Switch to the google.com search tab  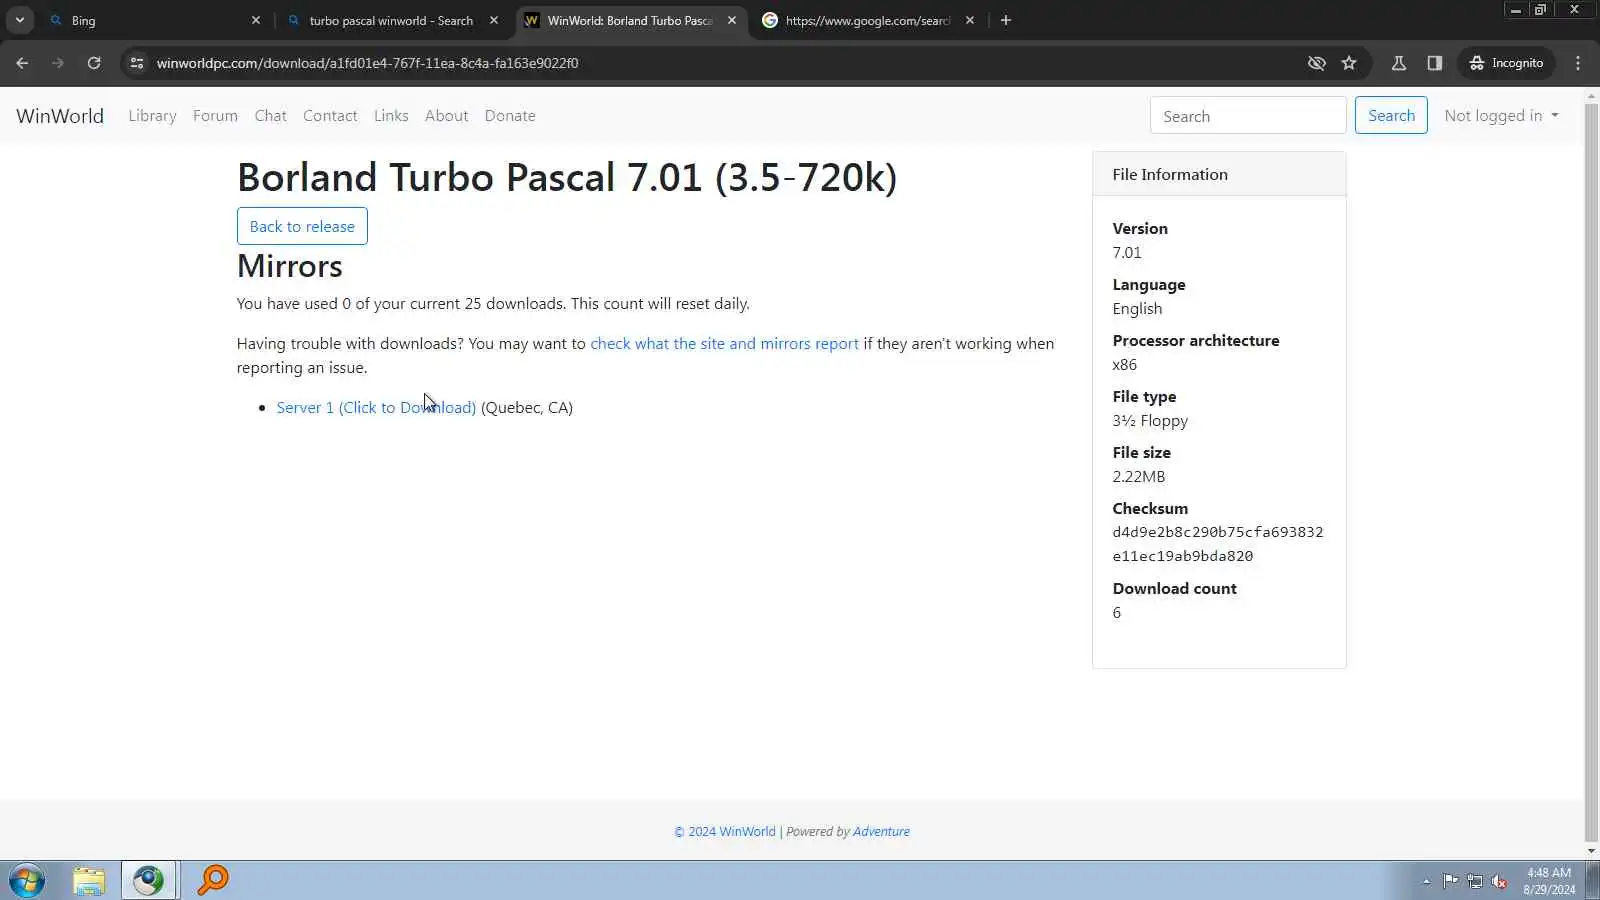(x=868, y=20)
